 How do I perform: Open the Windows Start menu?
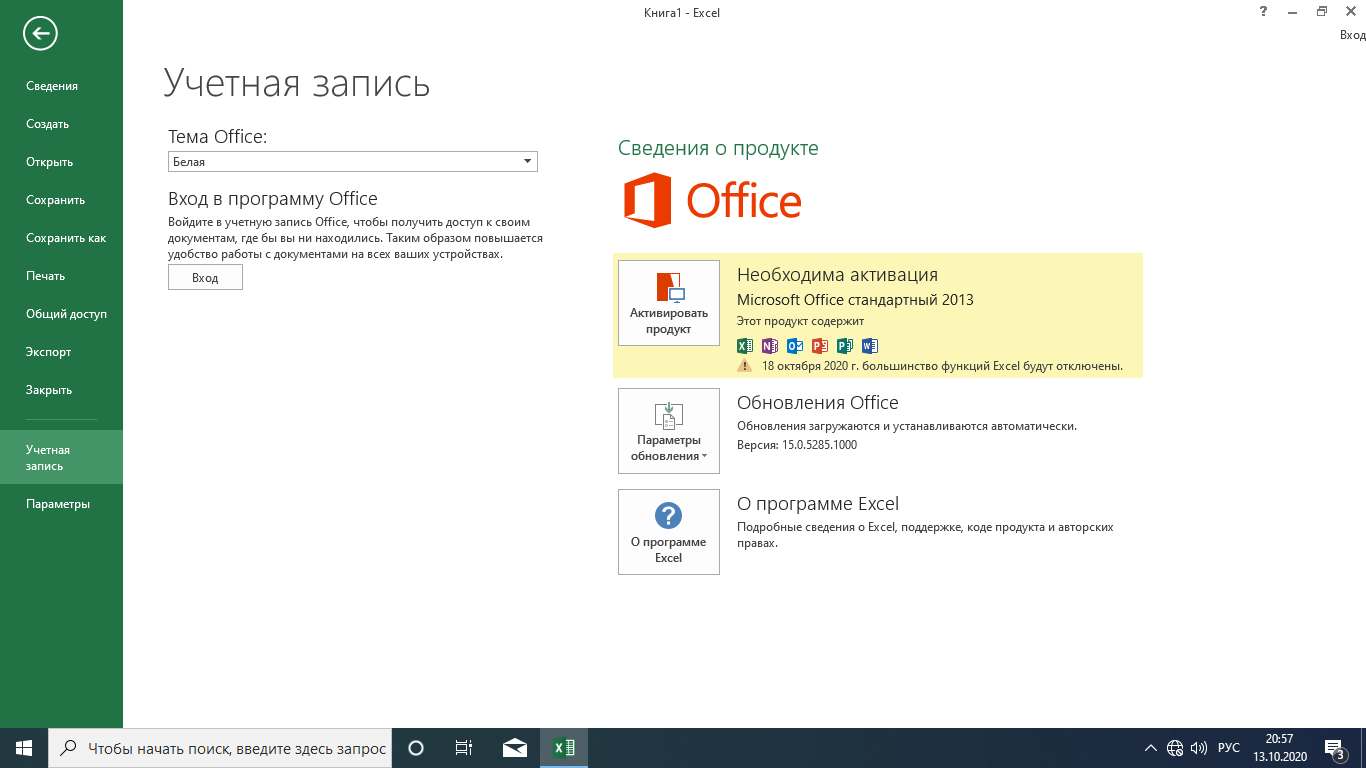coord(24,748)
